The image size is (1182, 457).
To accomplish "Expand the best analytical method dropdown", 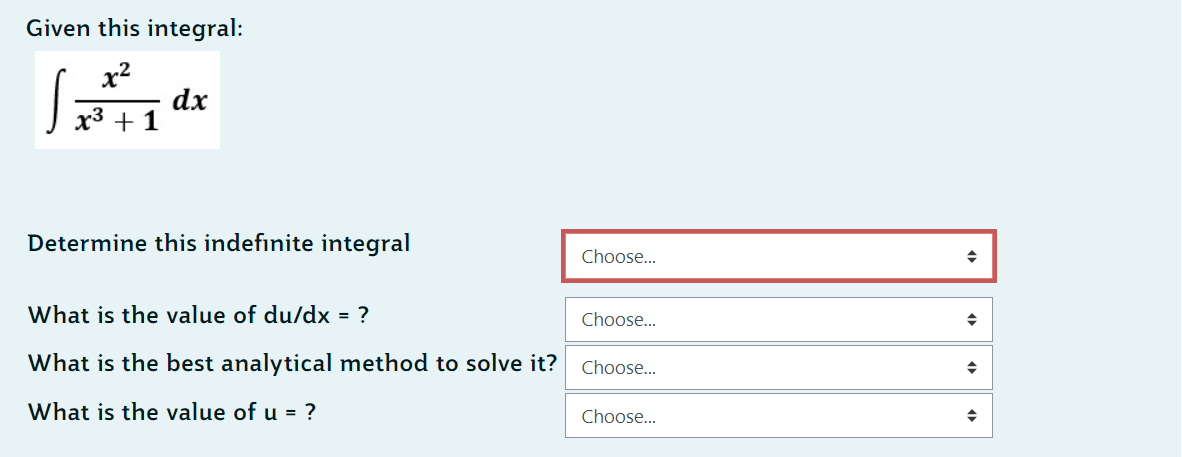I will point(778,368).
